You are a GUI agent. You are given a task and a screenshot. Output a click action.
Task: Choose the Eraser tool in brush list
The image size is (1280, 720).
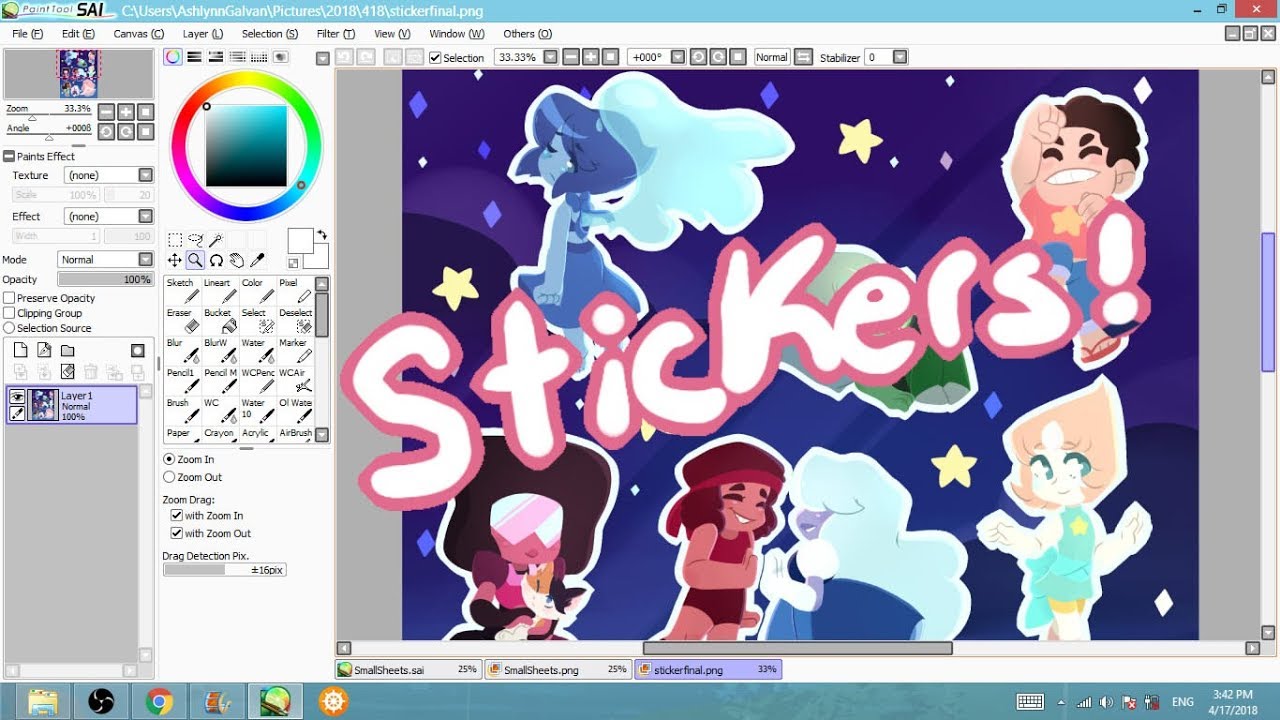pyautogui.click(x=182, y=320)
